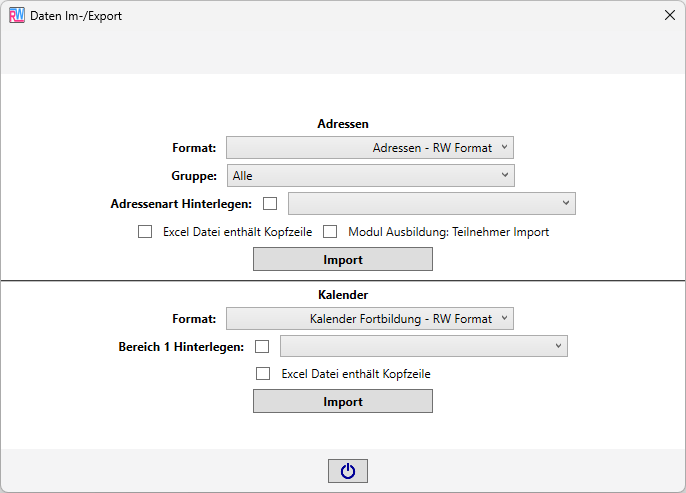Click the RW application icon in the title bar
The image size is (686, 493).
coord(17,16)
